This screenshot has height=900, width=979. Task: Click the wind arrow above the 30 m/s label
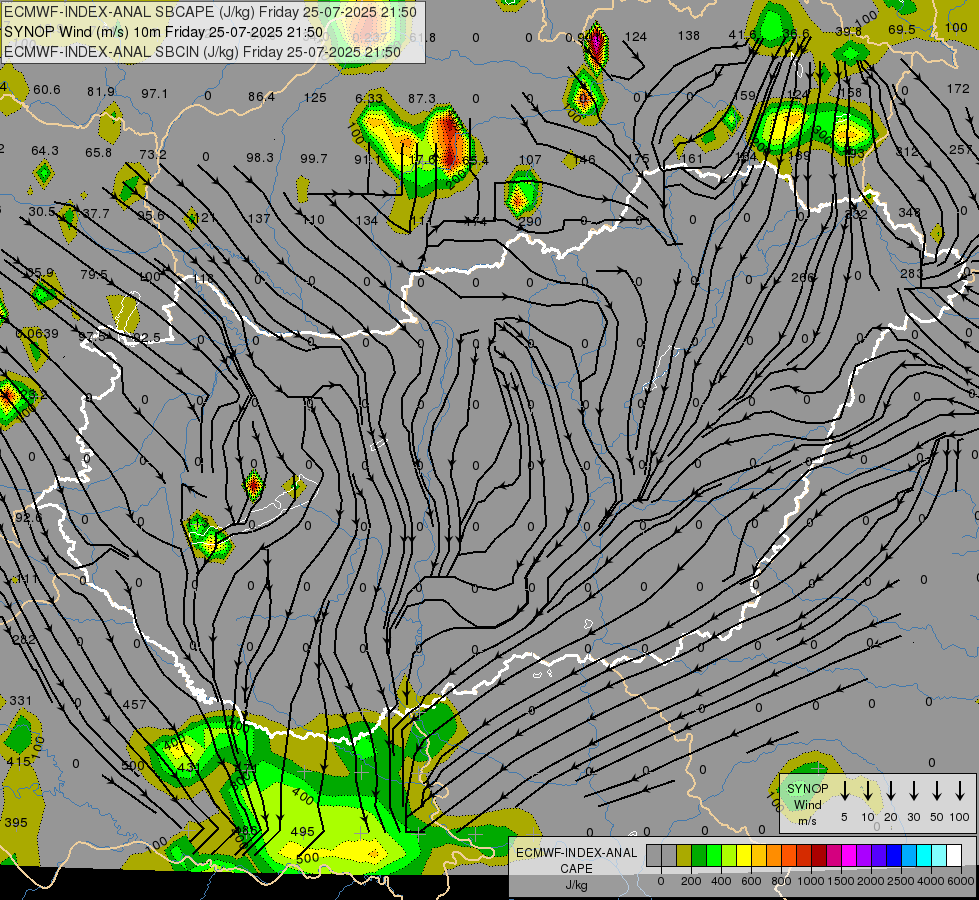914,791
